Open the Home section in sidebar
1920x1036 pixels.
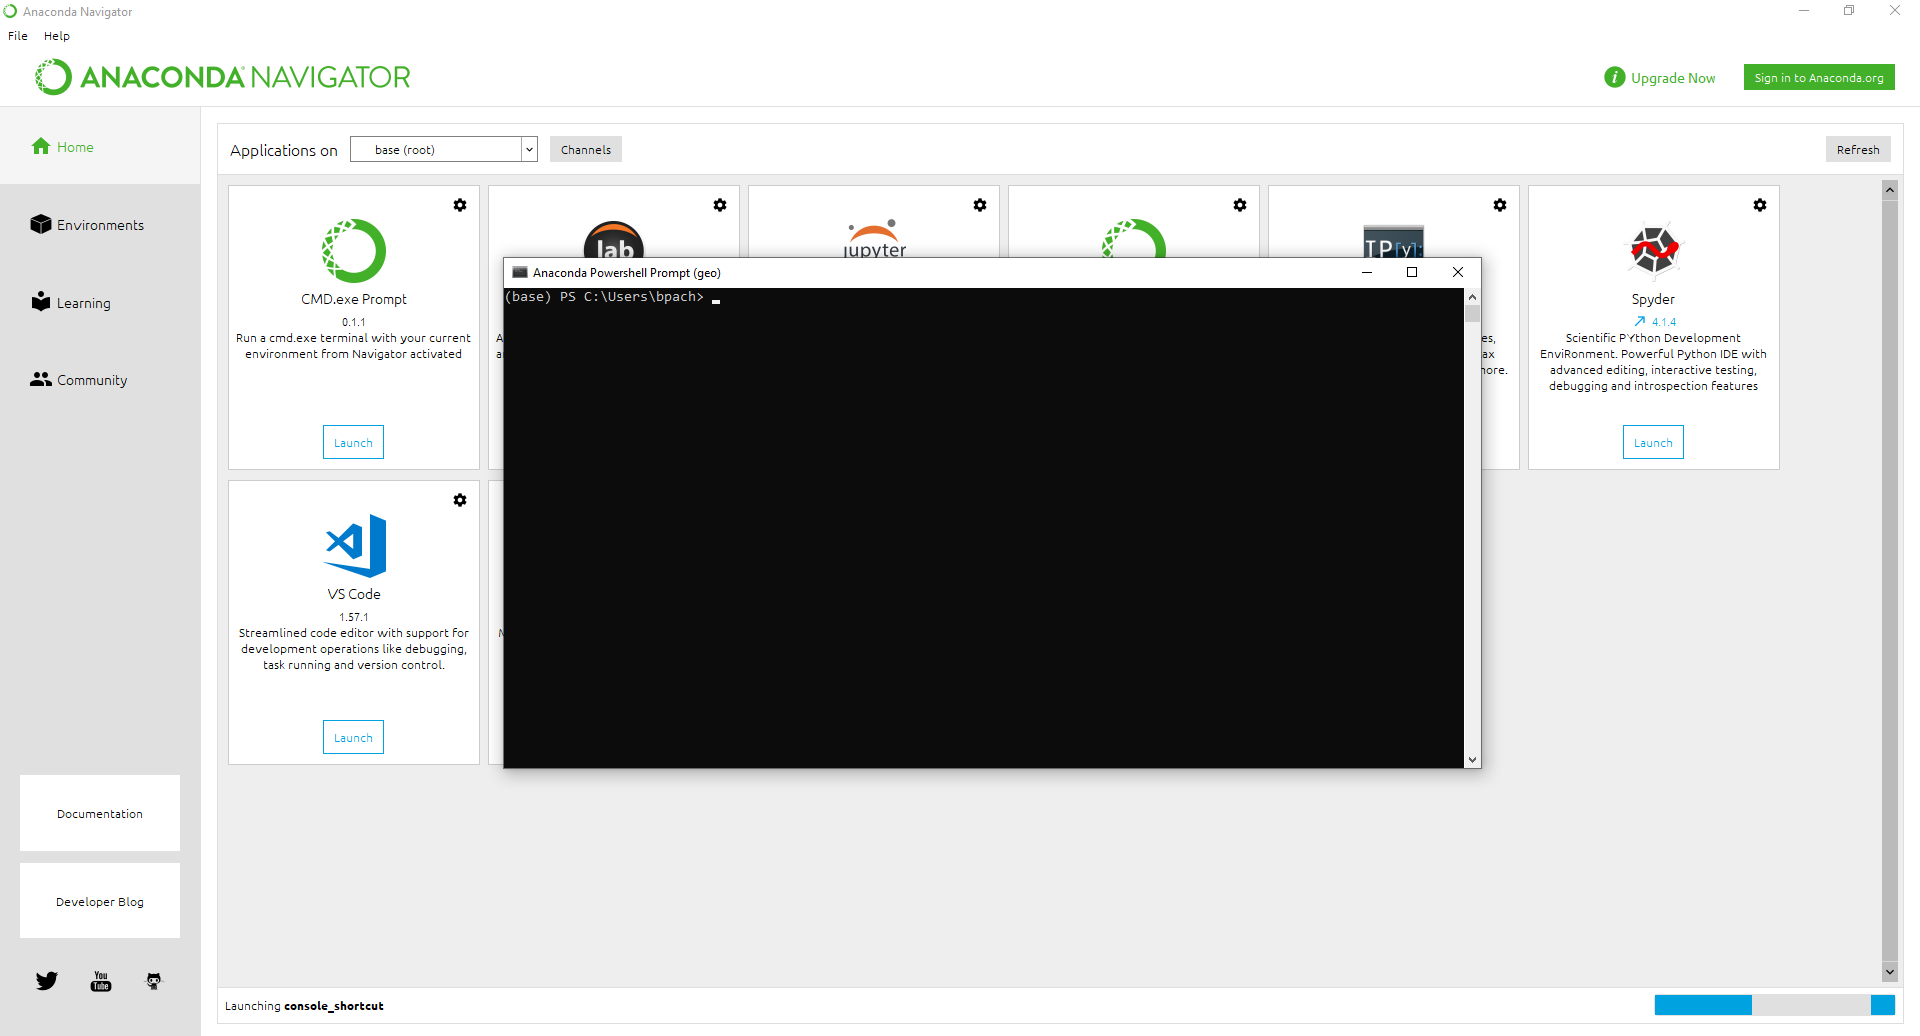click(100, 147)
